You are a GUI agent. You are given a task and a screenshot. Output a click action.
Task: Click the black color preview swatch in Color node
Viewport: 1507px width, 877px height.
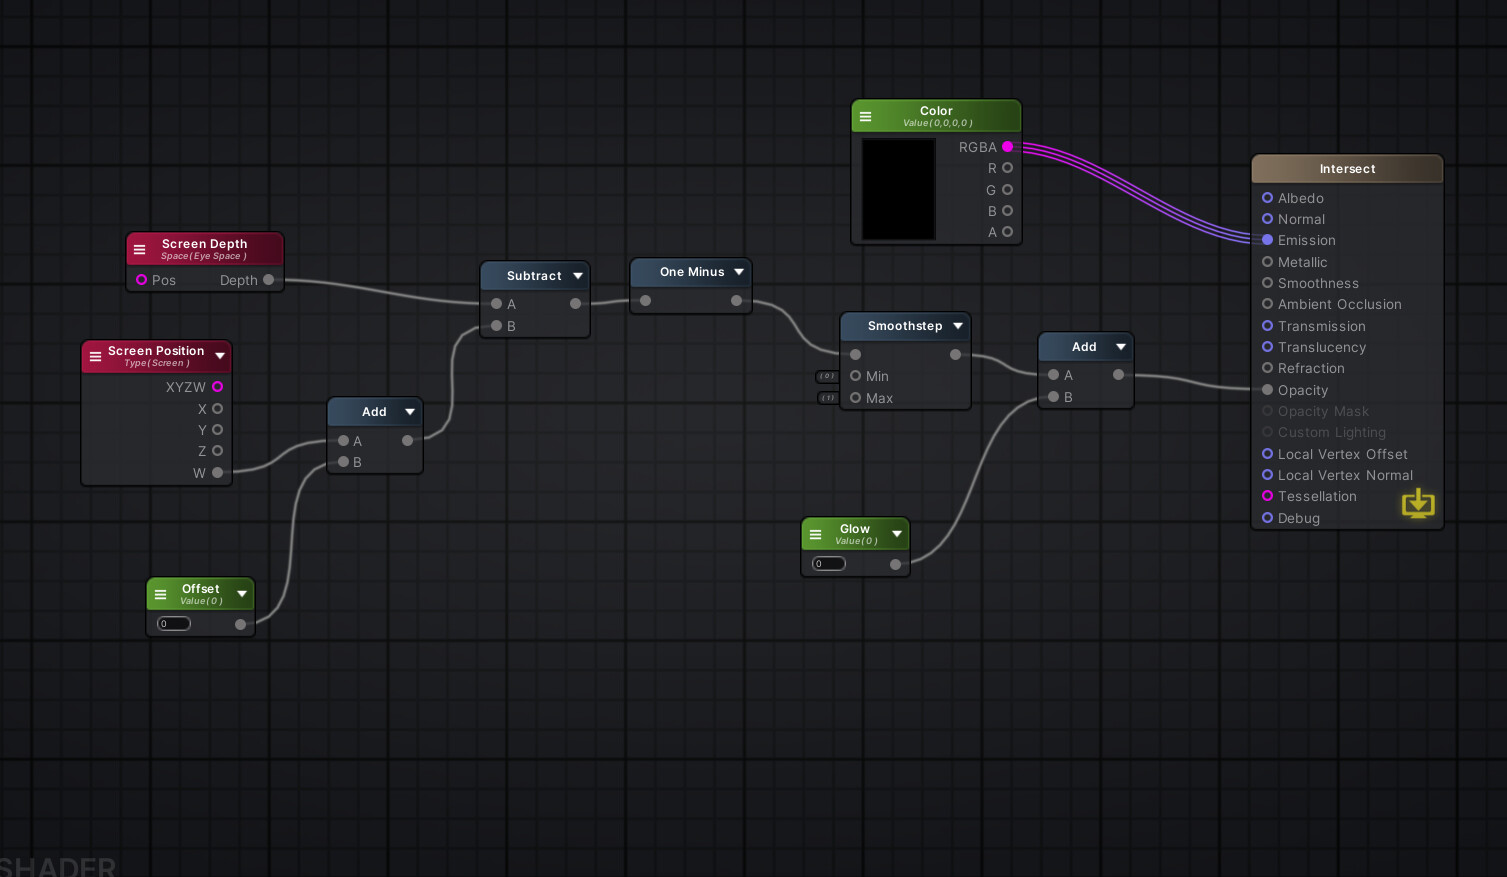pyautogui.click(x=899, y=189)
